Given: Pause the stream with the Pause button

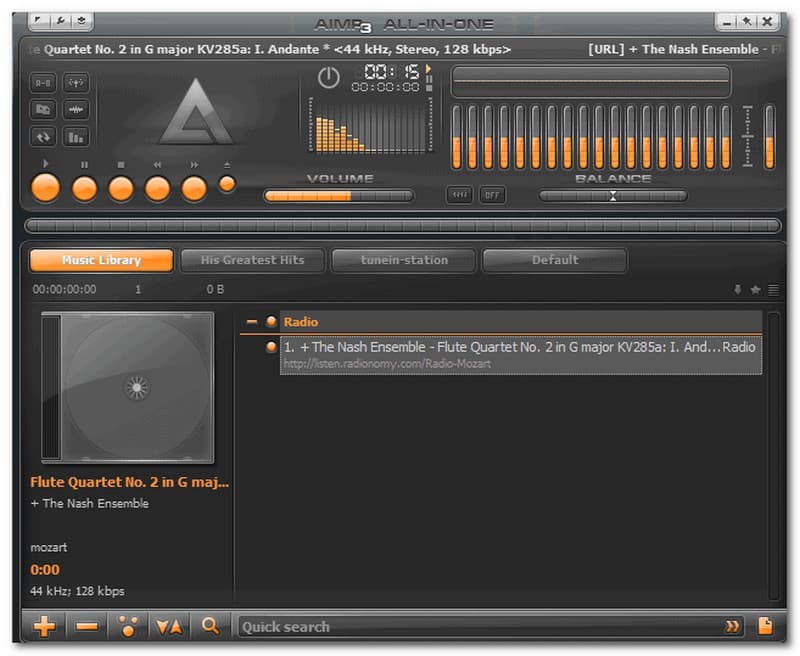Looking at the screenshot, I should [84, 189].
